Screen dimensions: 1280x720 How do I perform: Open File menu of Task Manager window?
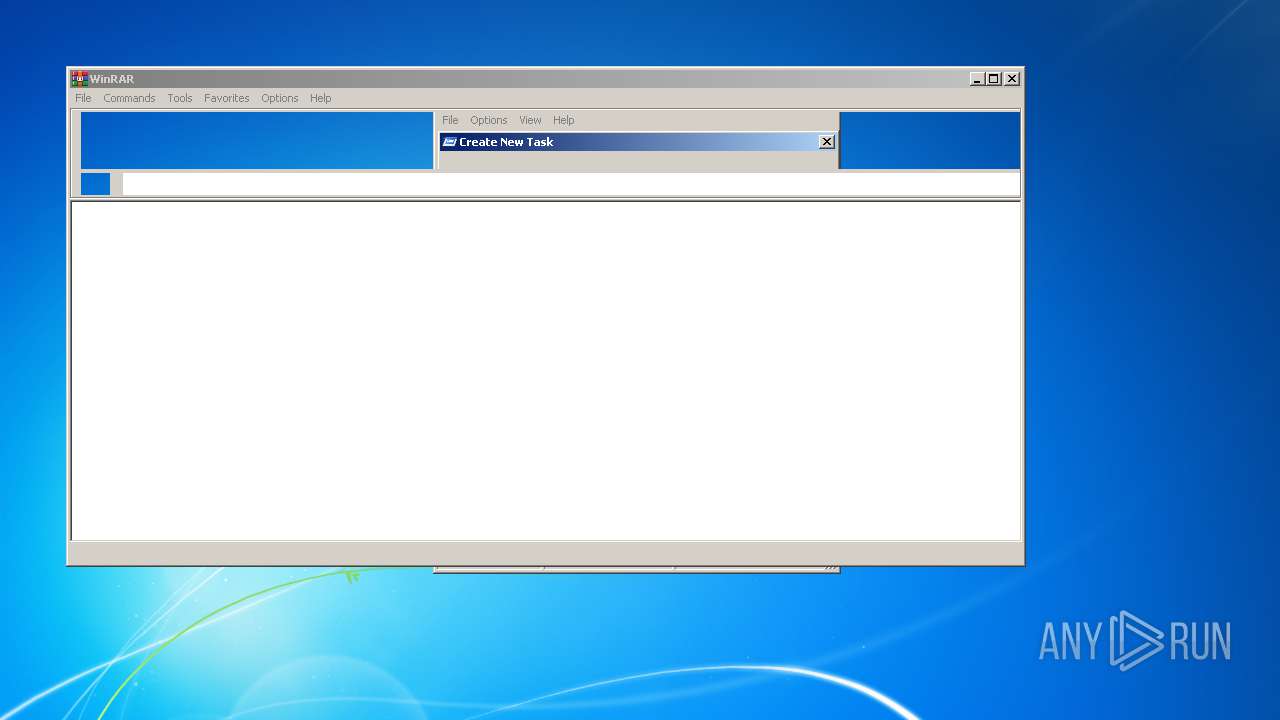pos(450,120)
